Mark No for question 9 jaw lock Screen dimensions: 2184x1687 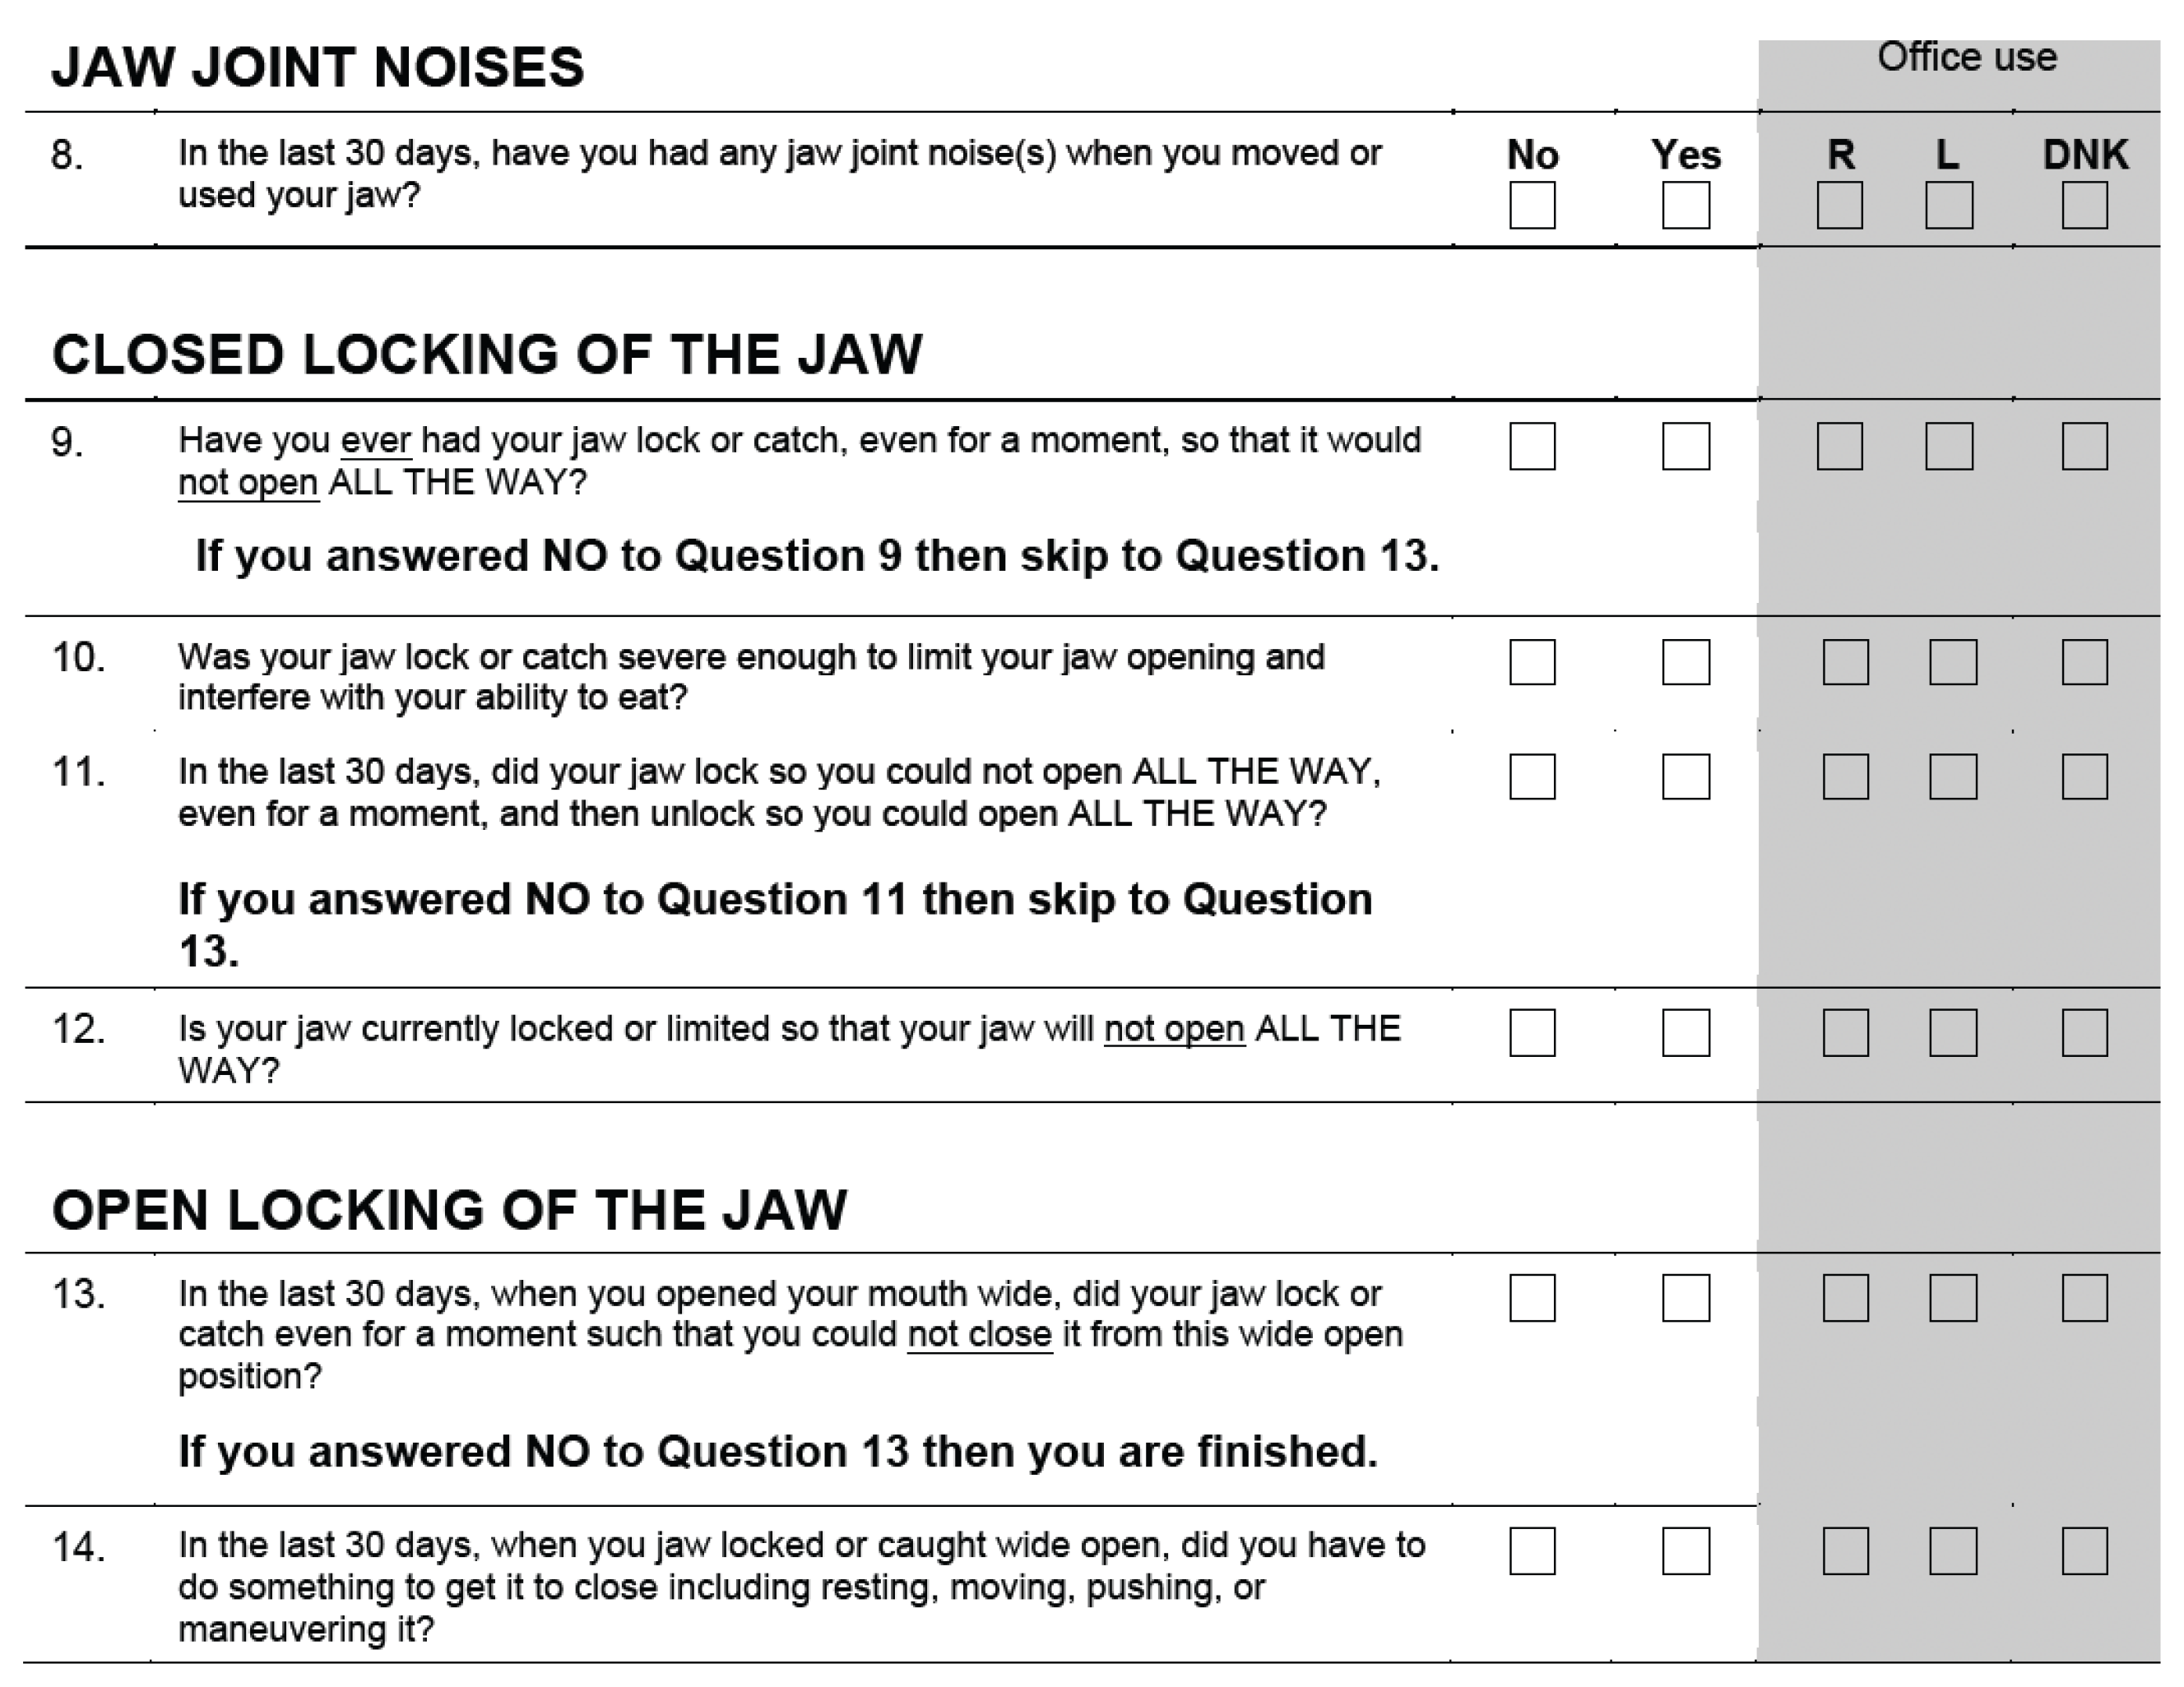1532,446
